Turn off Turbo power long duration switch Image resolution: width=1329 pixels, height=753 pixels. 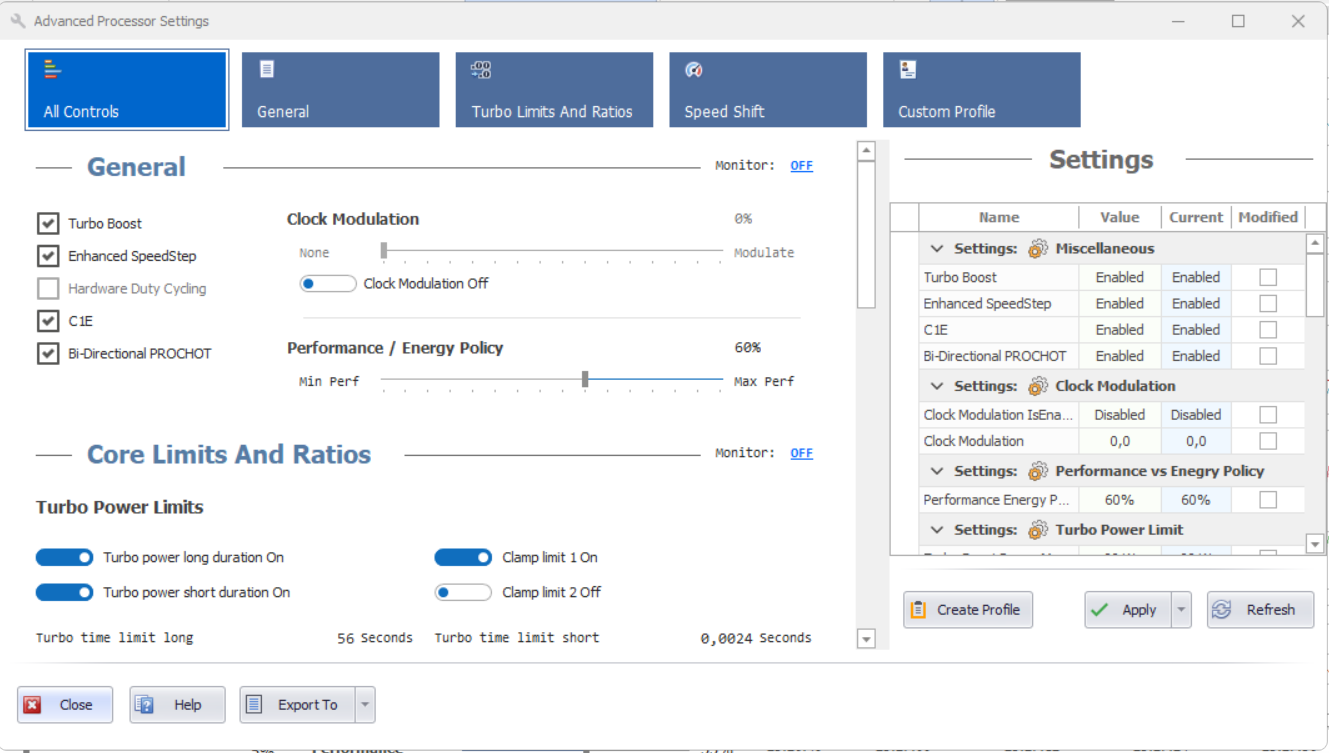[x=65, y=557]
